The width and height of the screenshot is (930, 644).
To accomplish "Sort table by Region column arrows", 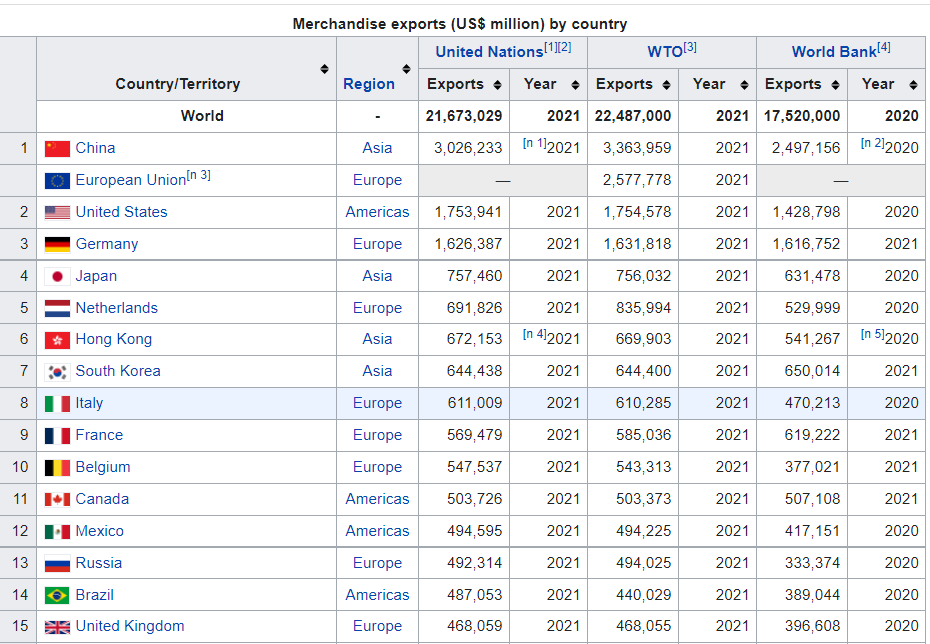I will (x=406, y=69).
